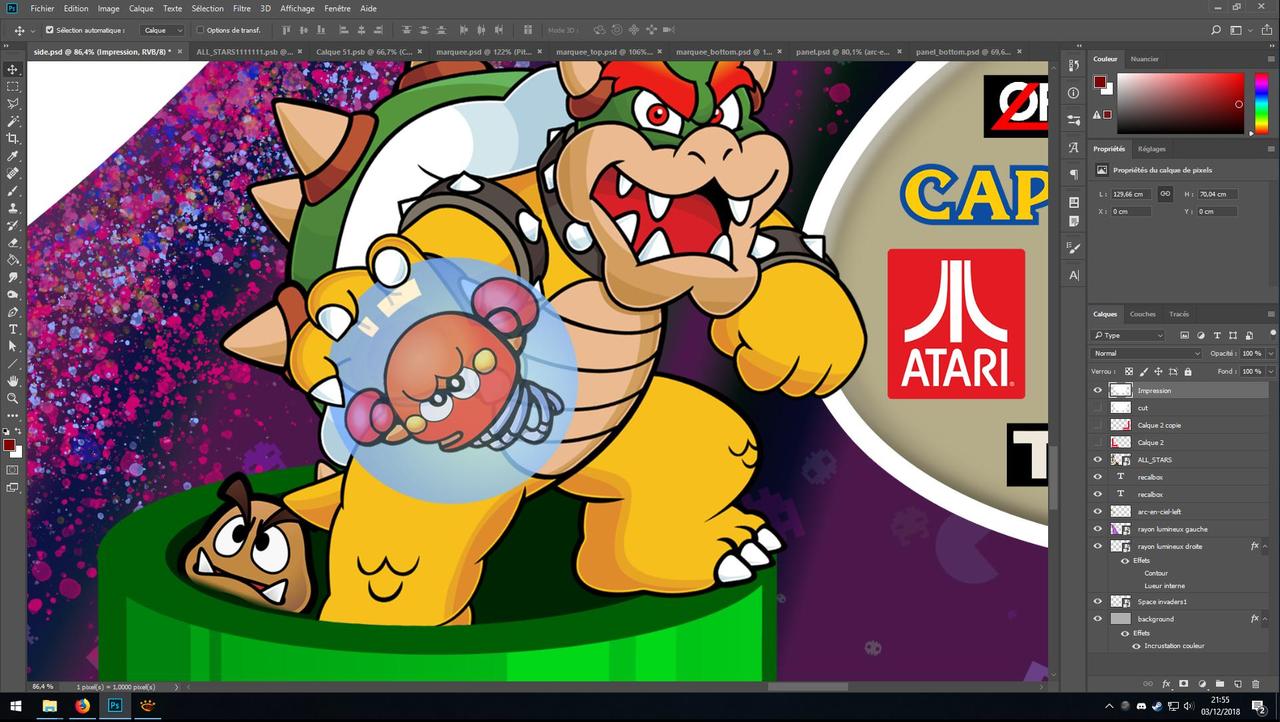Toggle Incrustation couleur effect visibility
Screen dimensions: 1280x722
coord(1136,646)
